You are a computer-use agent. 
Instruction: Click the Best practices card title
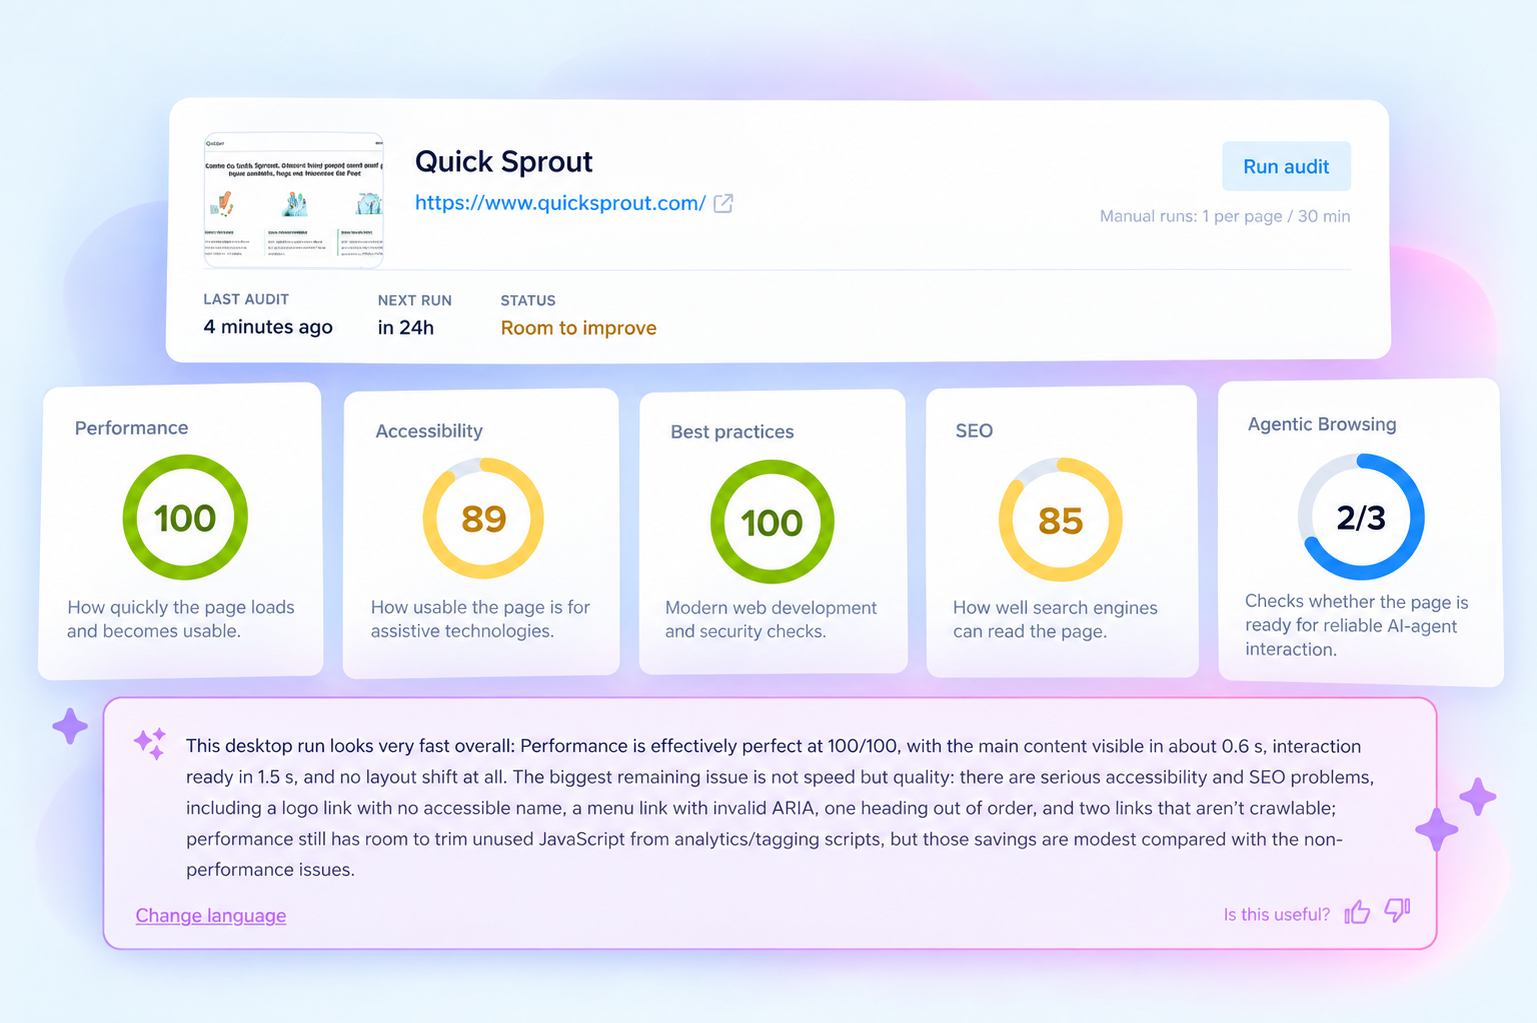732,432
